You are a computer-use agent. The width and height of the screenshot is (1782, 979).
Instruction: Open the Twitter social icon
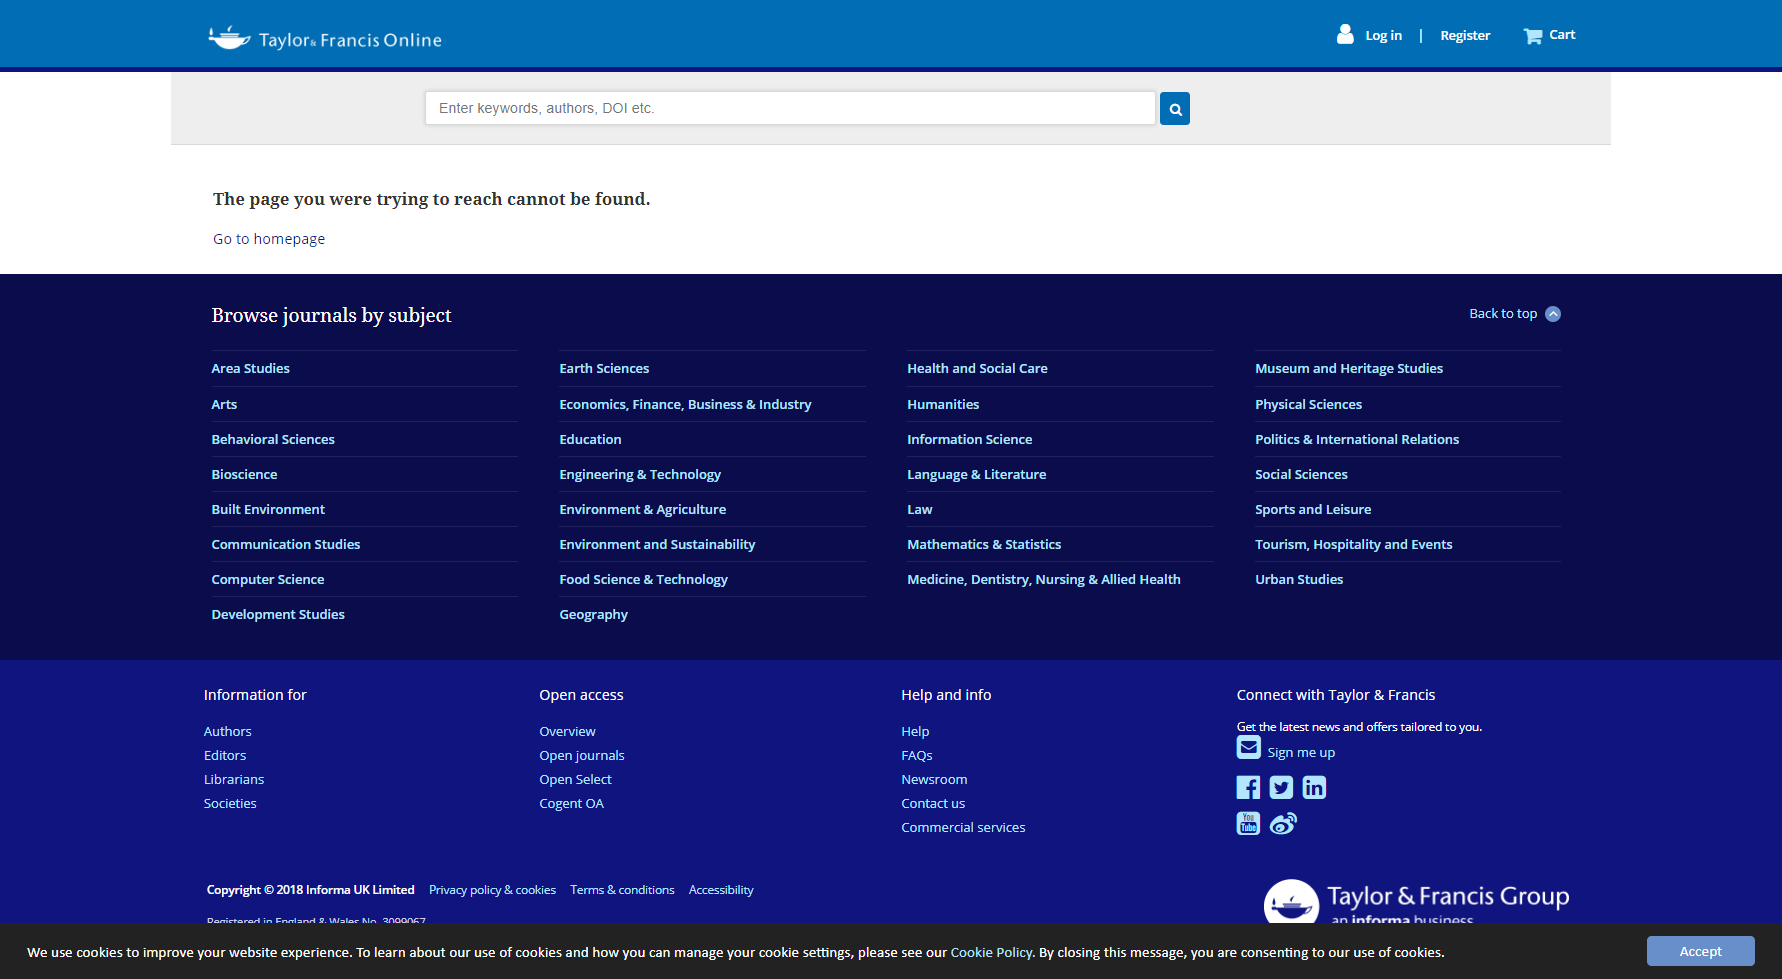pyautogui.click(x=1281, y=788)
